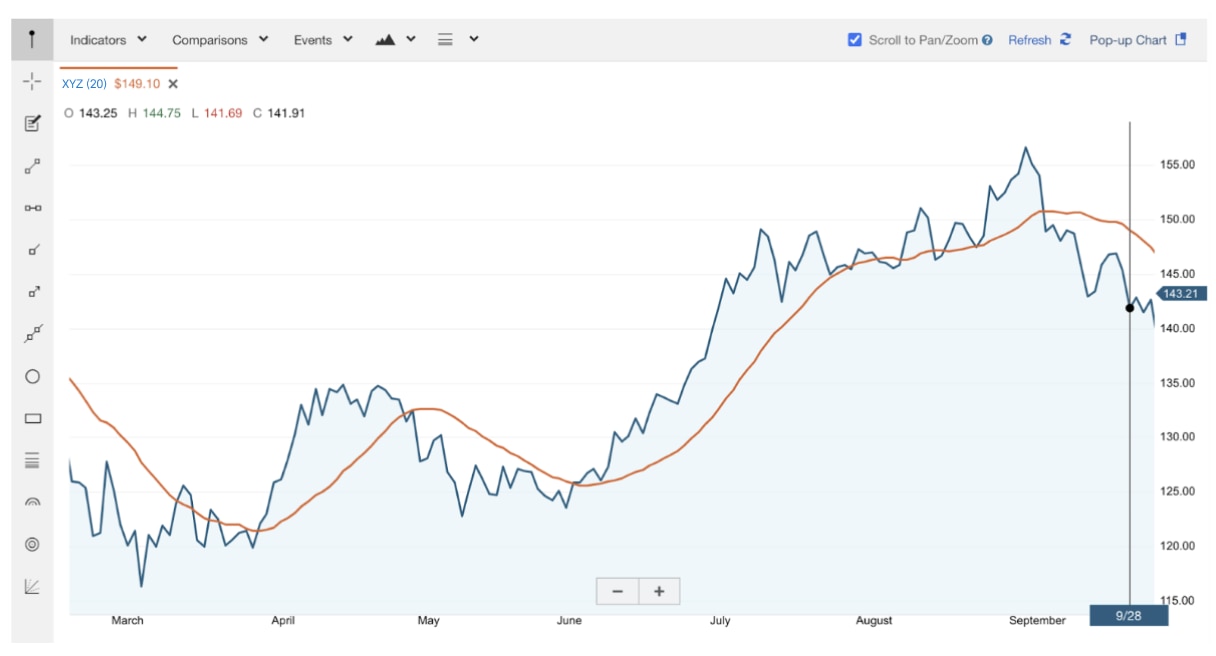
Task: Select the annotation note tool
Action: click(x=32, y=124)
